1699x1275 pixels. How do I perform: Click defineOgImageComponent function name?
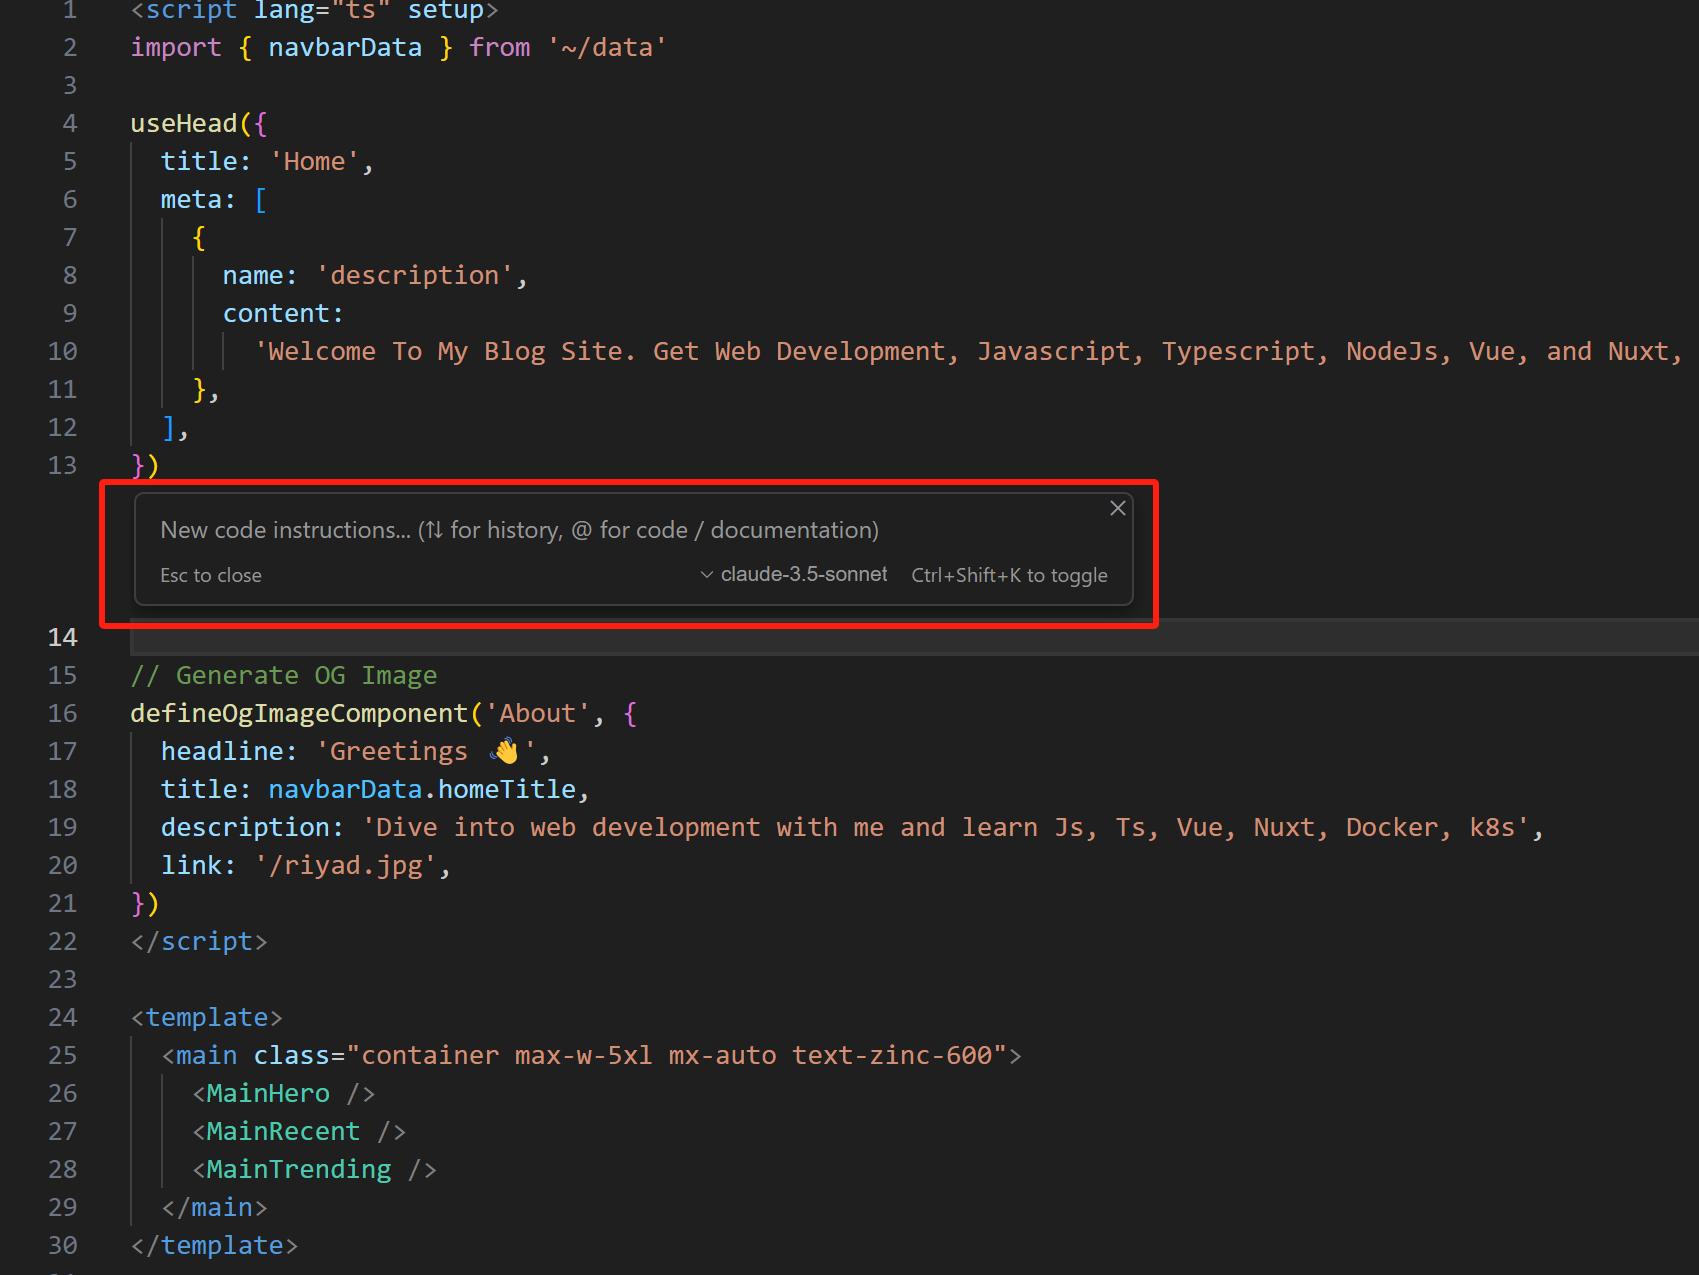[299, 713]
